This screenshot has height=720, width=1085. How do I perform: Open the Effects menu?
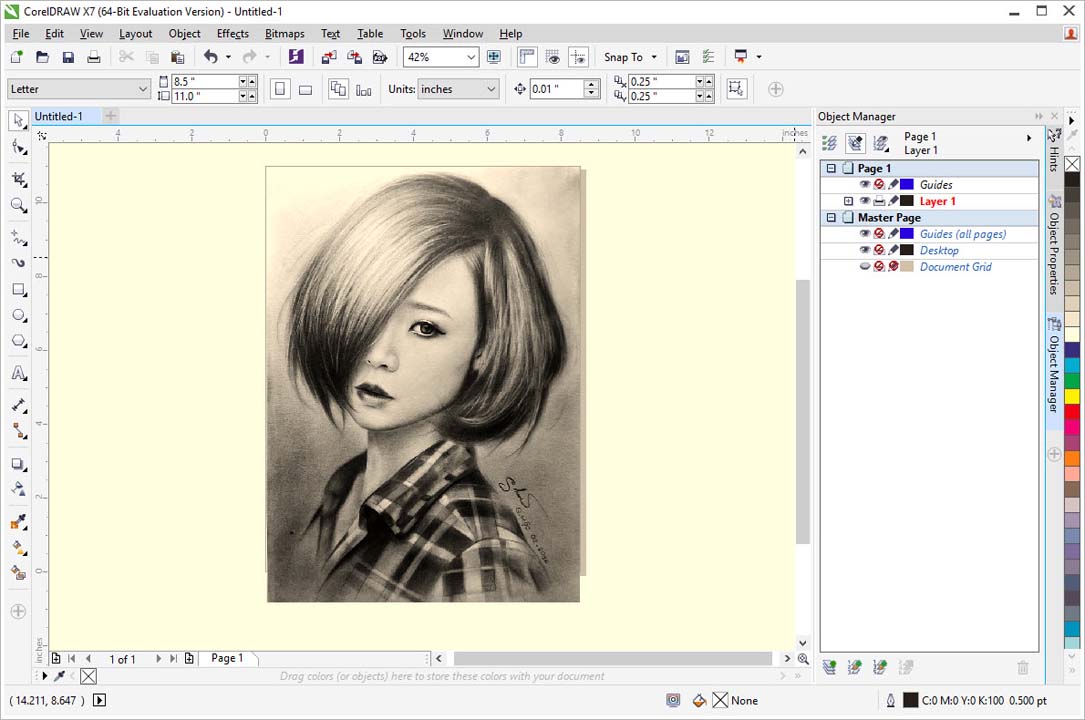[x=232, y=33]
